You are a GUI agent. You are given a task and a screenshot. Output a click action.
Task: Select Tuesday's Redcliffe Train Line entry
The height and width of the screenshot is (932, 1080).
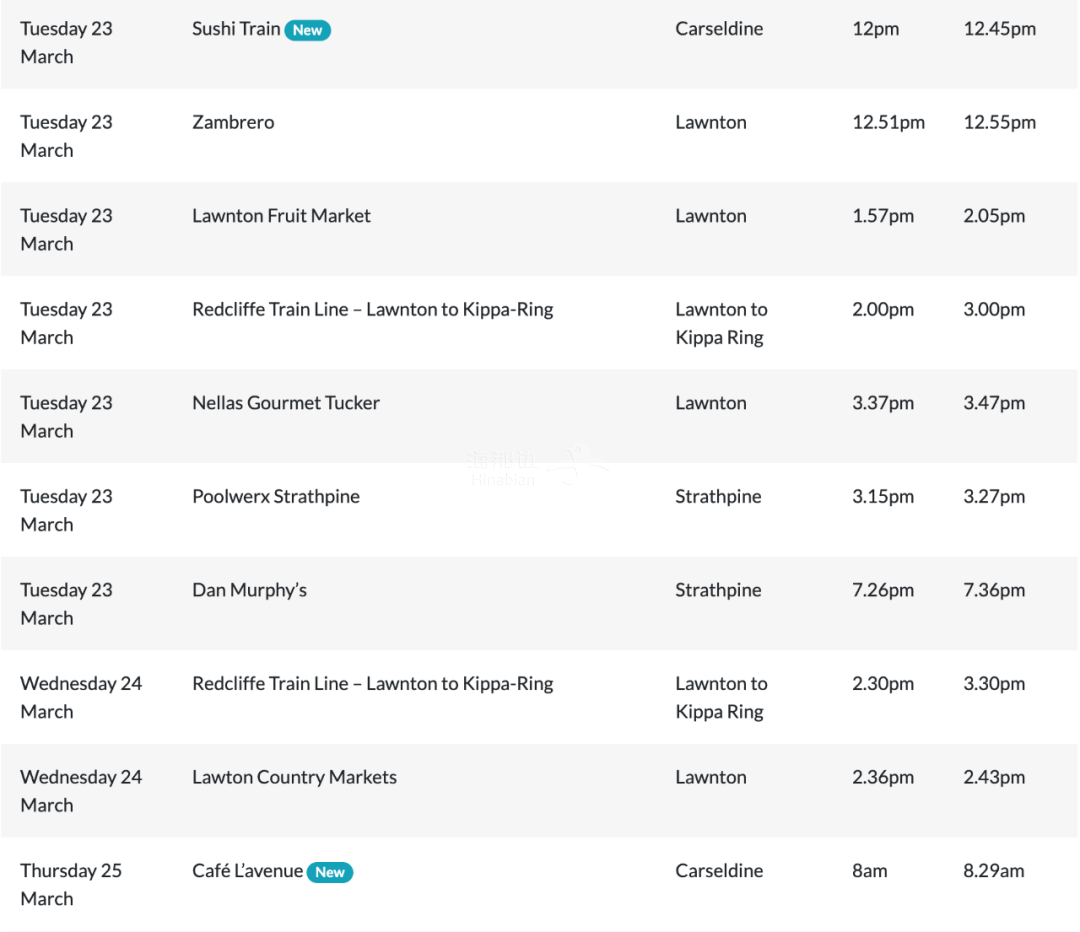(373, 310)
